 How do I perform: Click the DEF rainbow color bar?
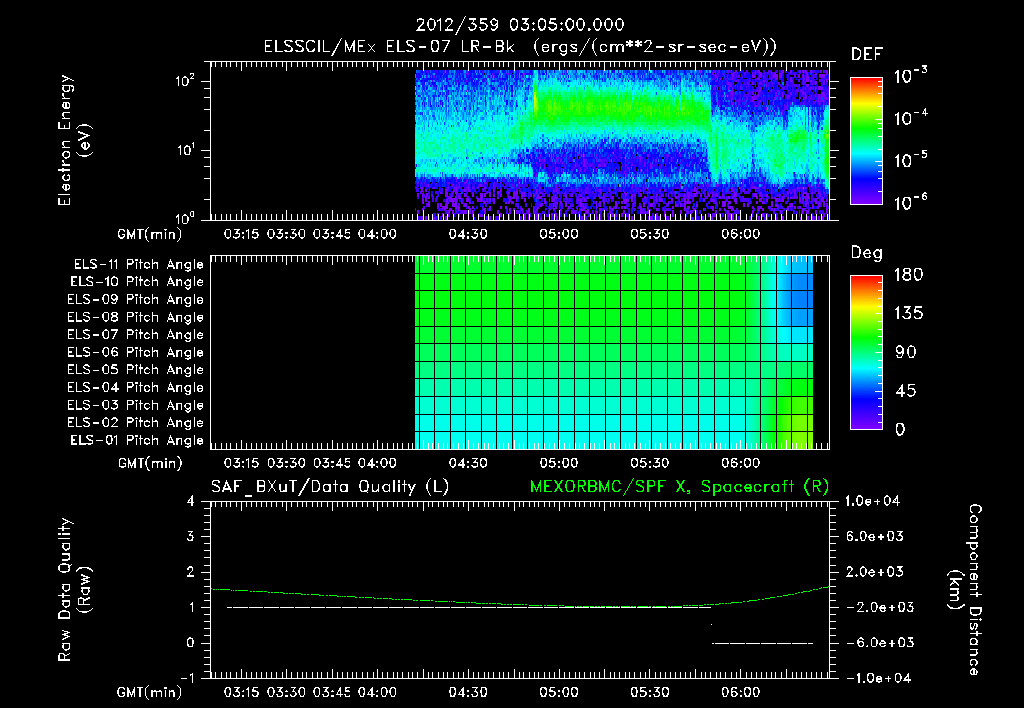click(866, 141)
